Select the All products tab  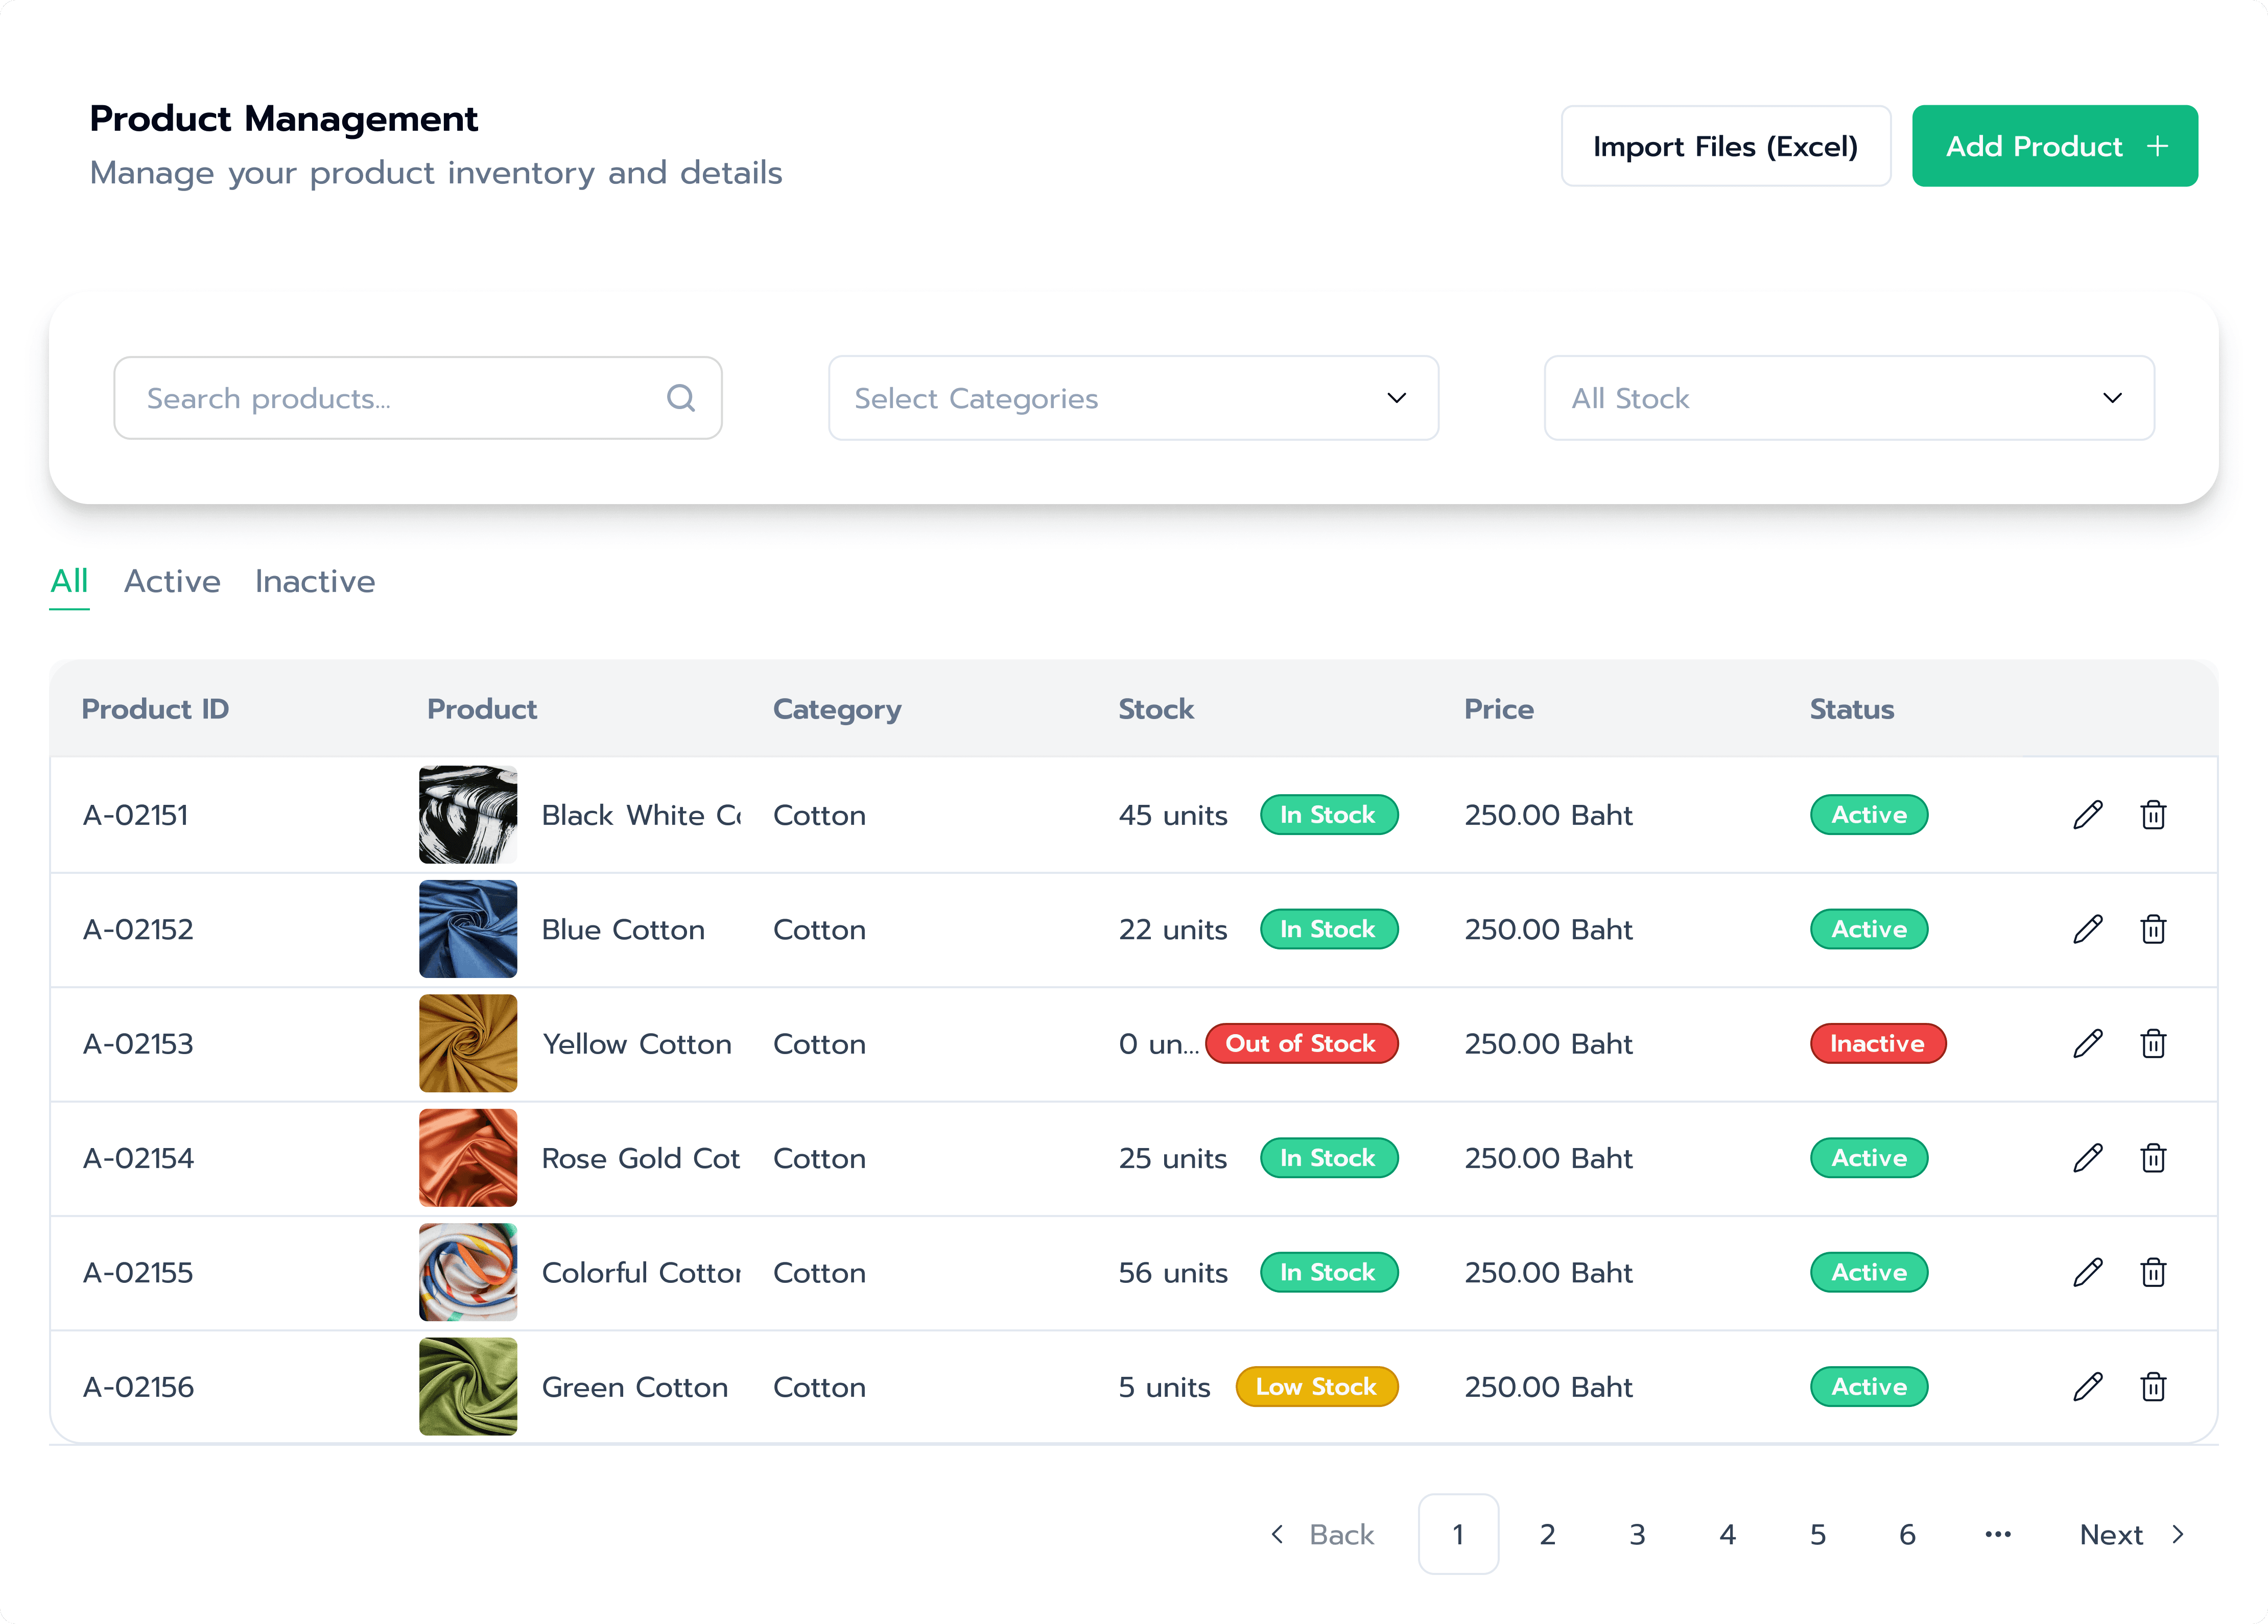coord(69,581)
